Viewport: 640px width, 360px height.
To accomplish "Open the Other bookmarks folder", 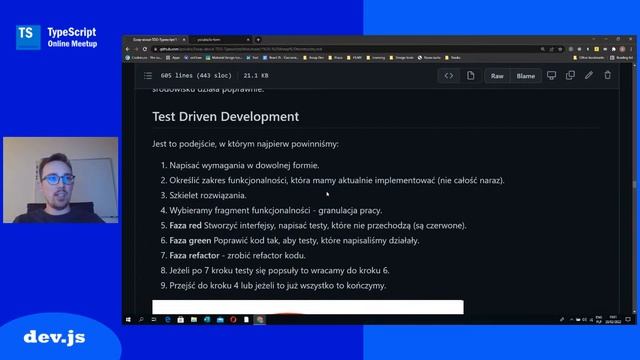I will 589,58.
